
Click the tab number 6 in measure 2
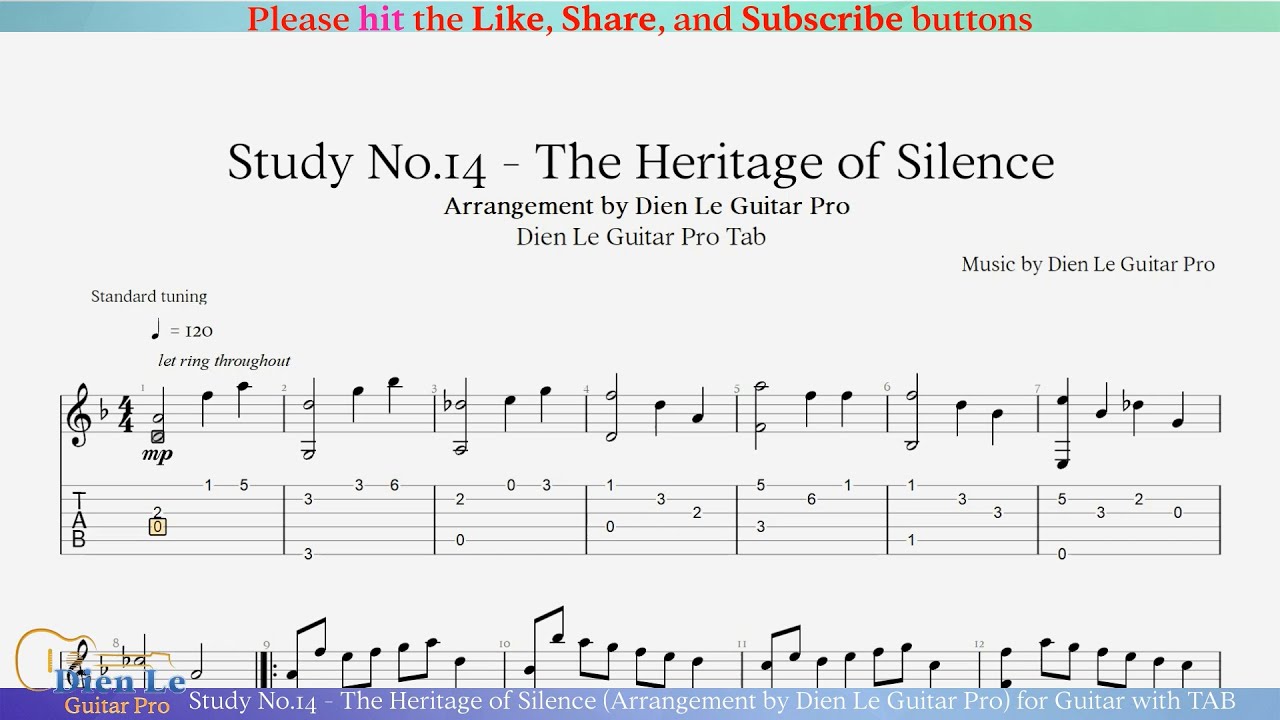(x=395, y=485)
